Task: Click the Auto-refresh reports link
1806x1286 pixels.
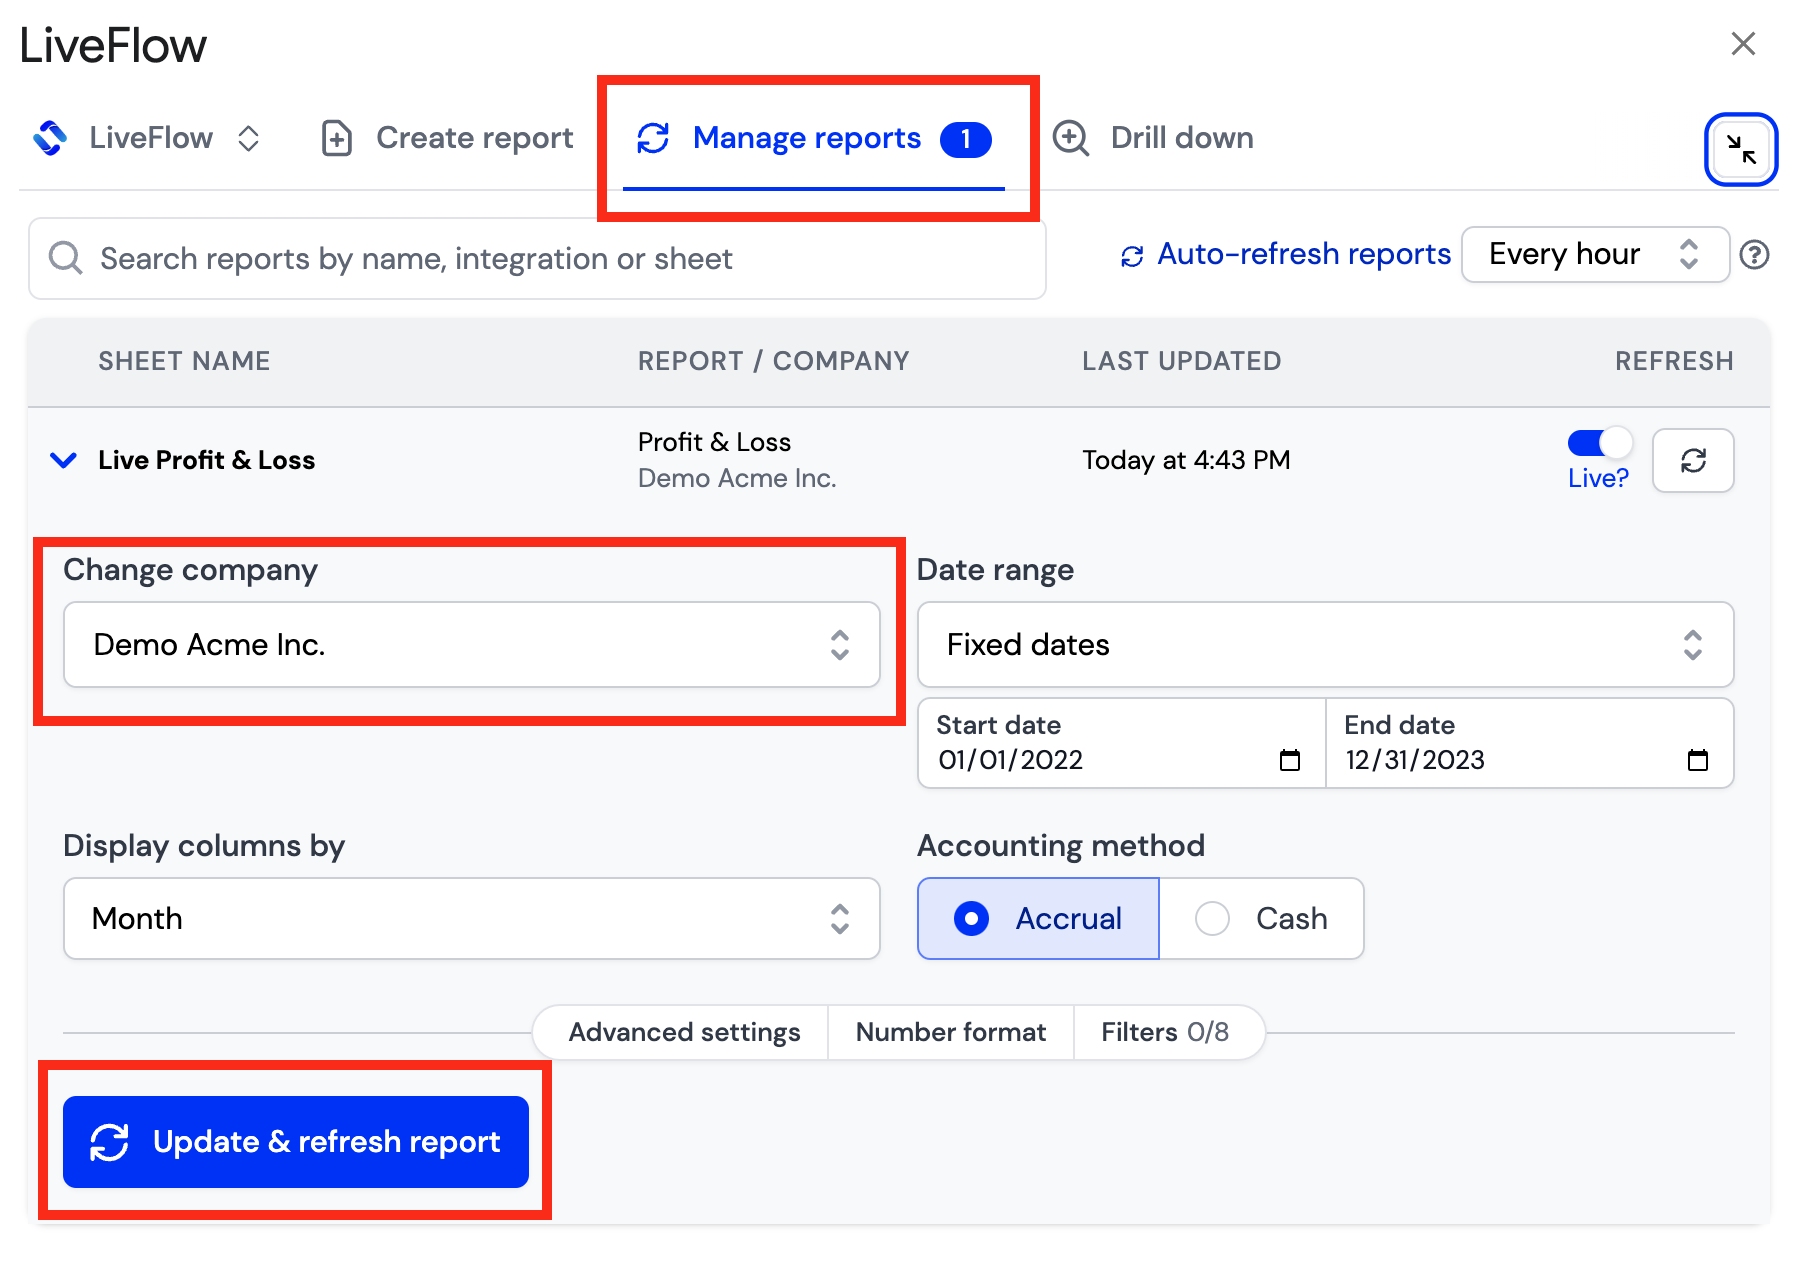Action: (x=1285, y=255)
